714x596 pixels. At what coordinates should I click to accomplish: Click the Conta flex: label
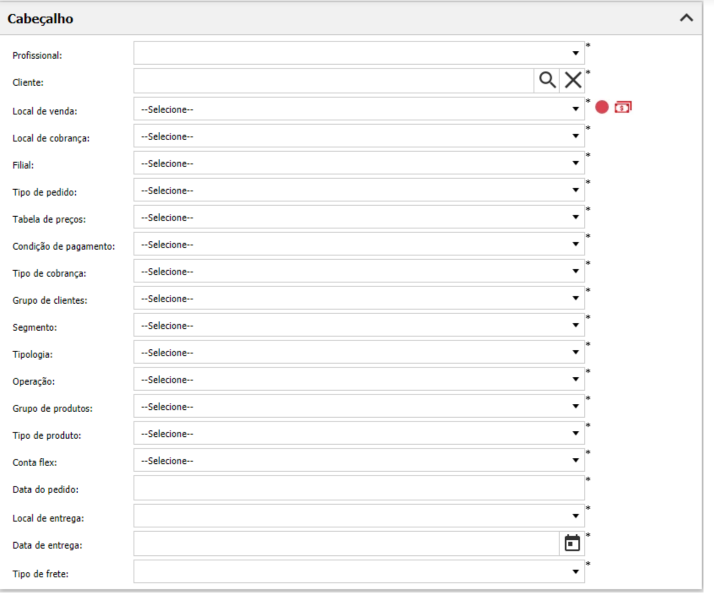point(35,463)
